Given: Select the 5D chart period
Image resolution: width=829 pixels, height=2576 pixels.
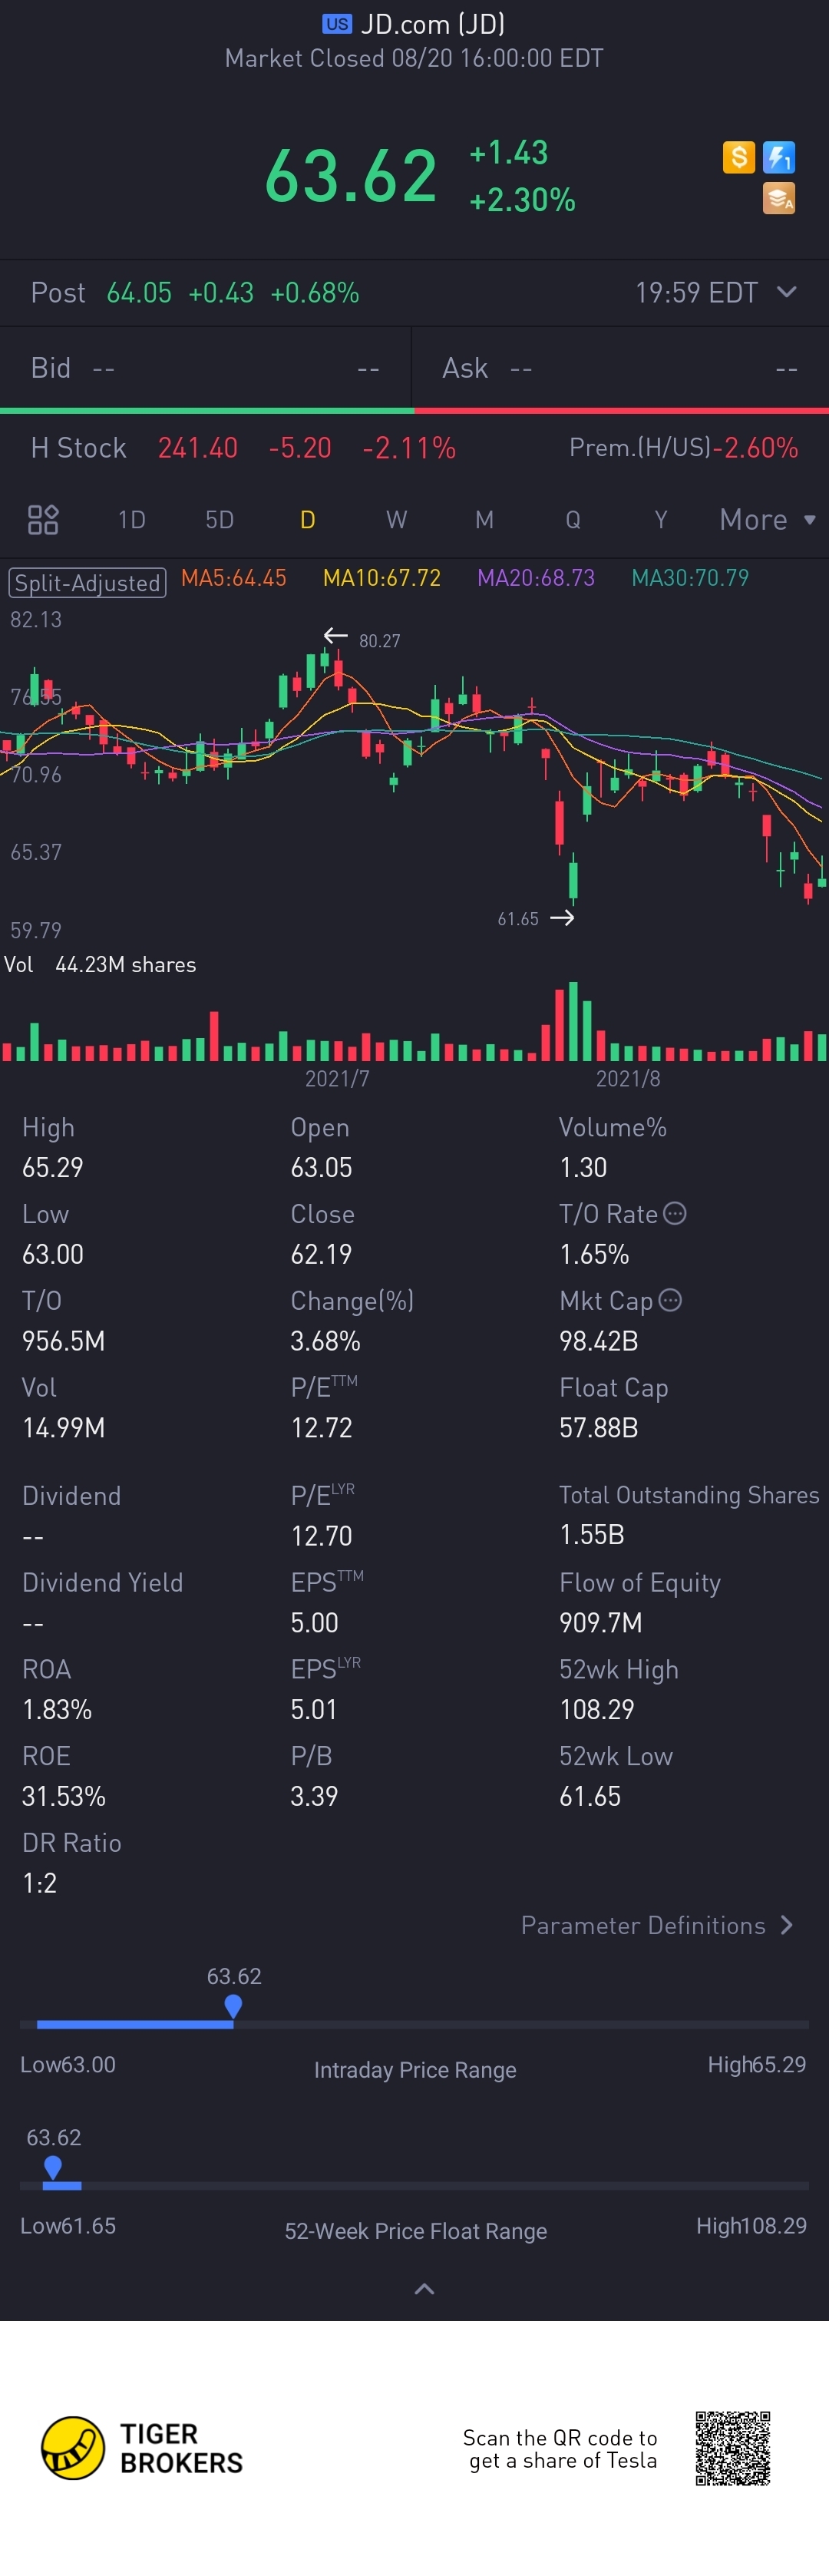Looking at the screenshot, I should point(219,520).
